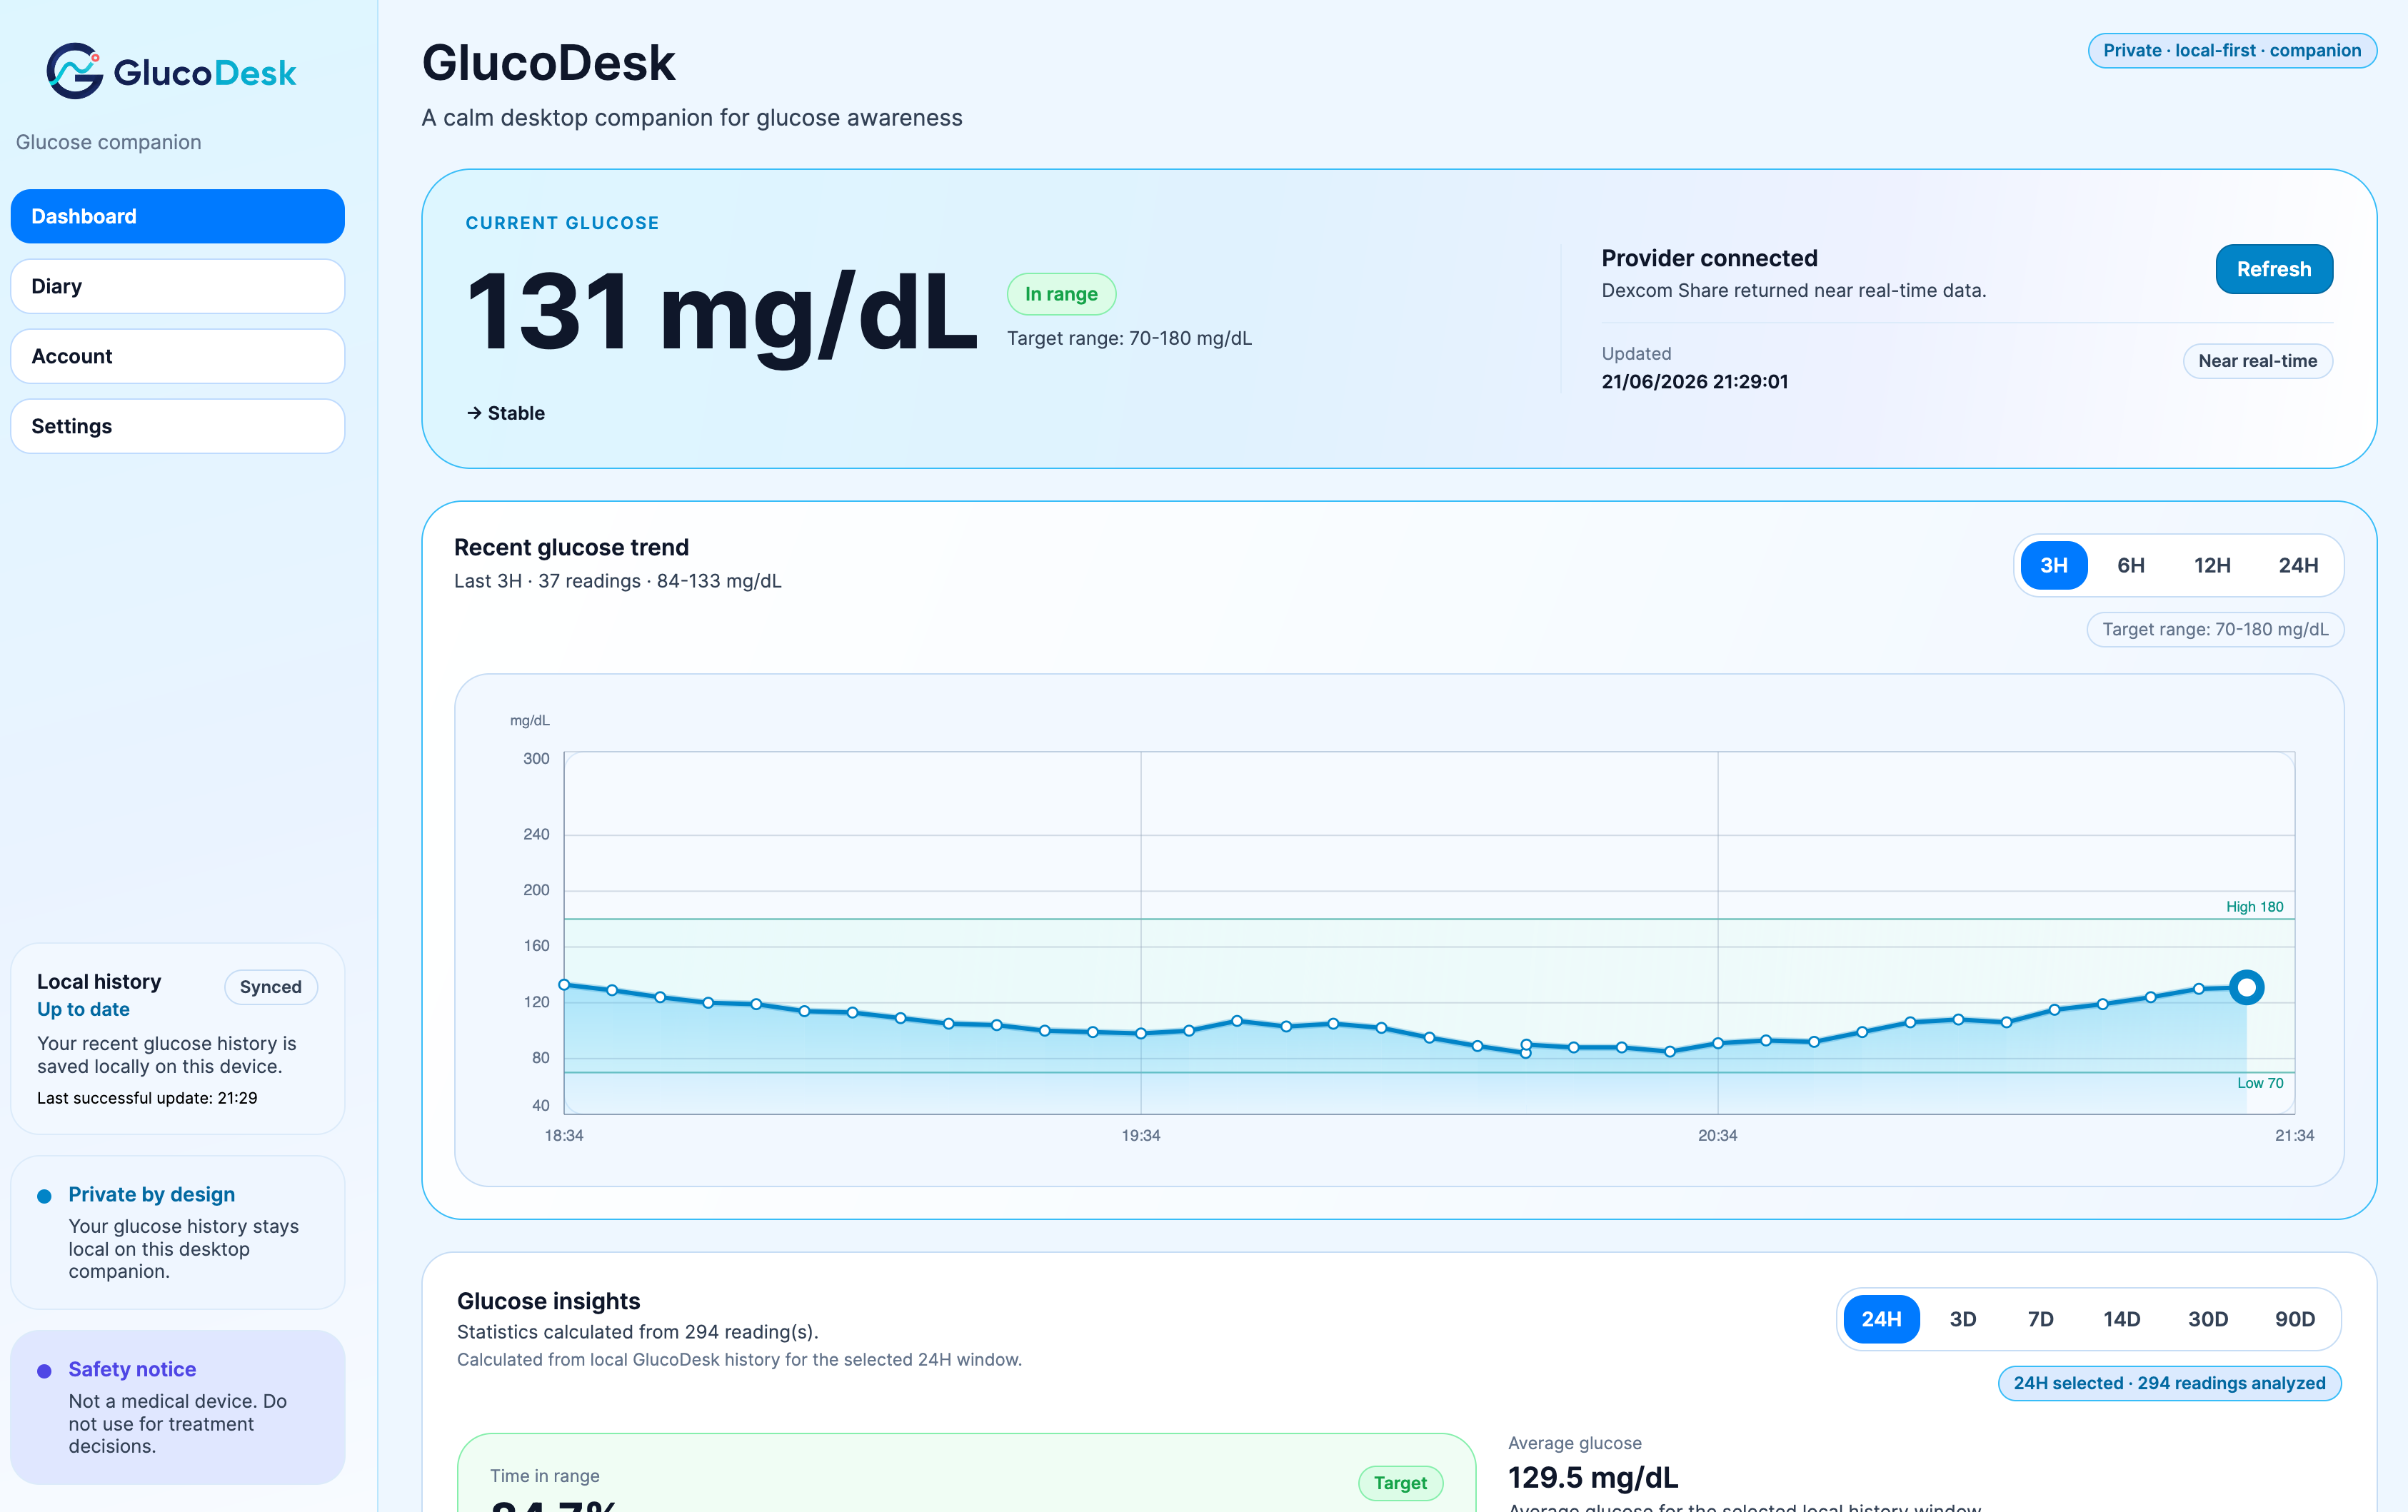
Task: Click the Target badge in Time in range card
Action: tap(1400, 1483)
